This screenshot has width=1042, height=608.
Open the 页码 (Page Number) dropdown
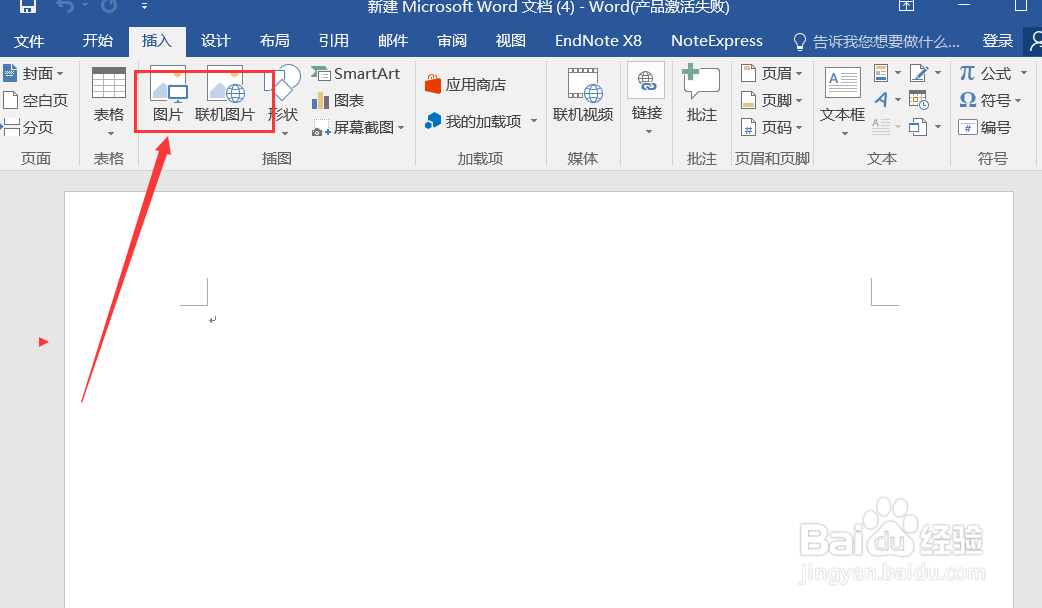point(772,127)
